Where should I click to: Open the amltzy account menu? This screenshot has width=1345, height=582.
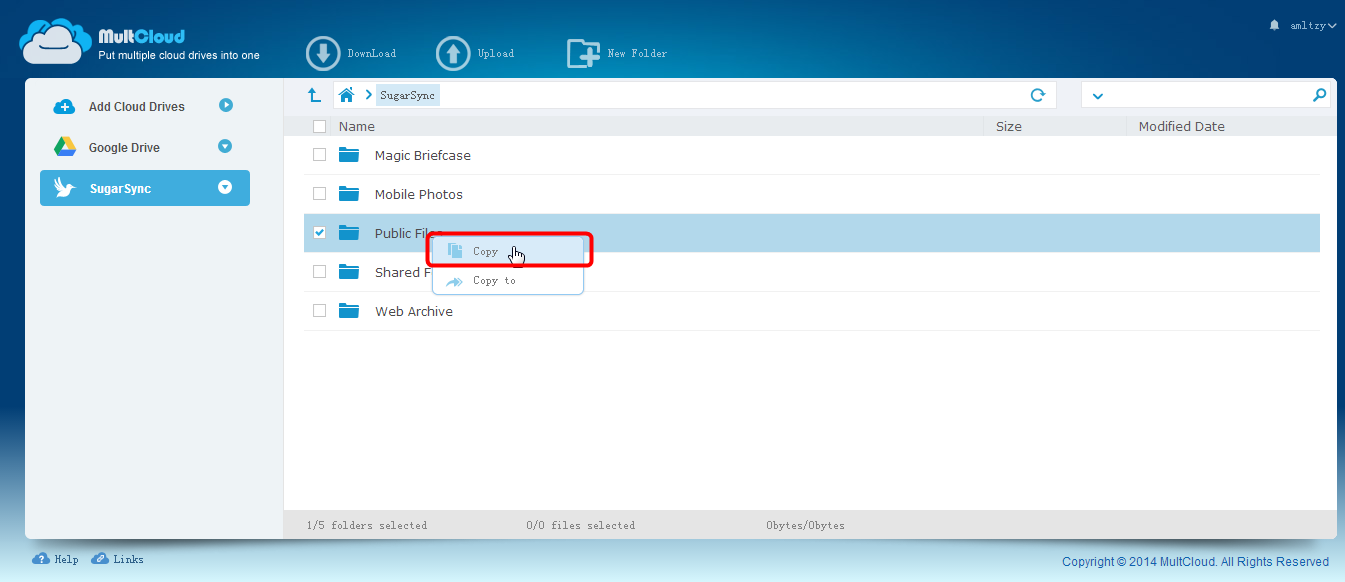(1314, 25)
